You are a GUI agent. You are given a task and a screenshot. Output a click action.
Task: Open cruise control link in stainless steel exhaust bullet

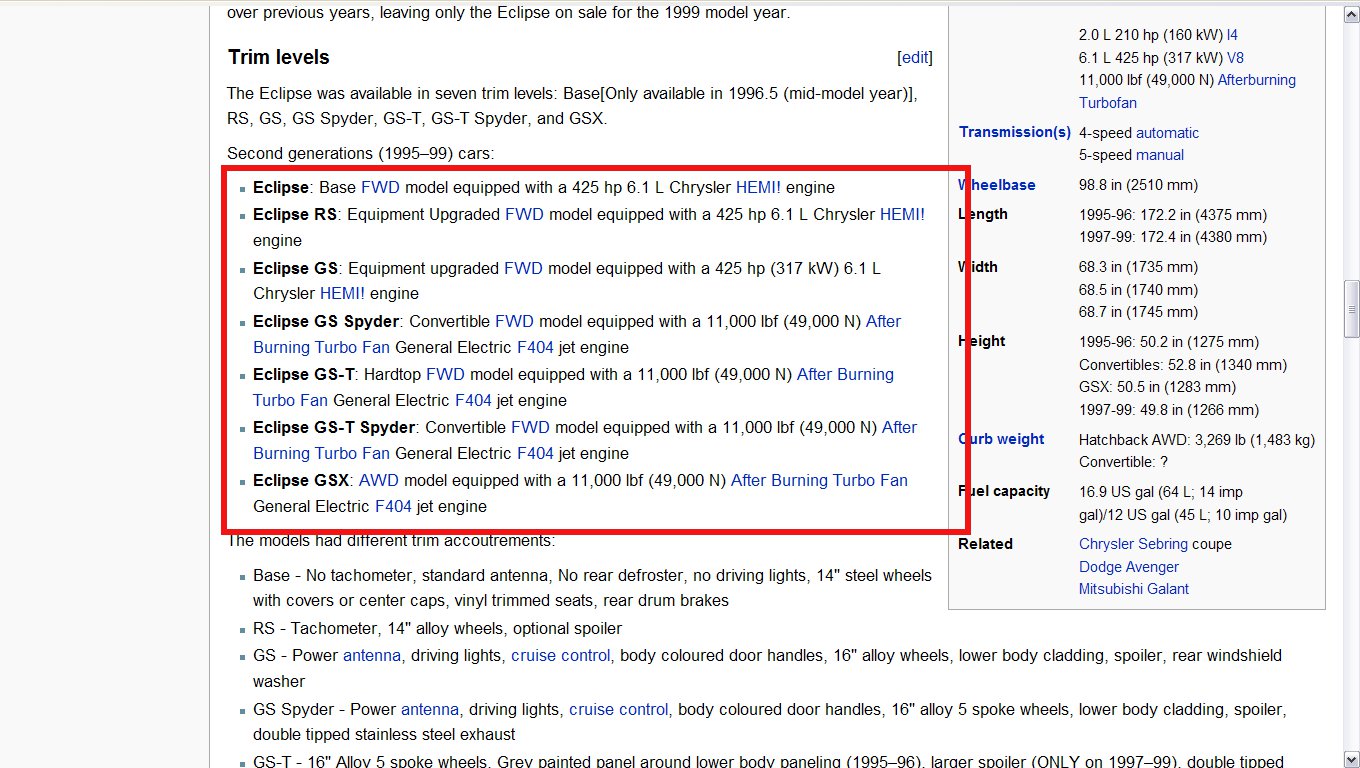tap(620, 709)
